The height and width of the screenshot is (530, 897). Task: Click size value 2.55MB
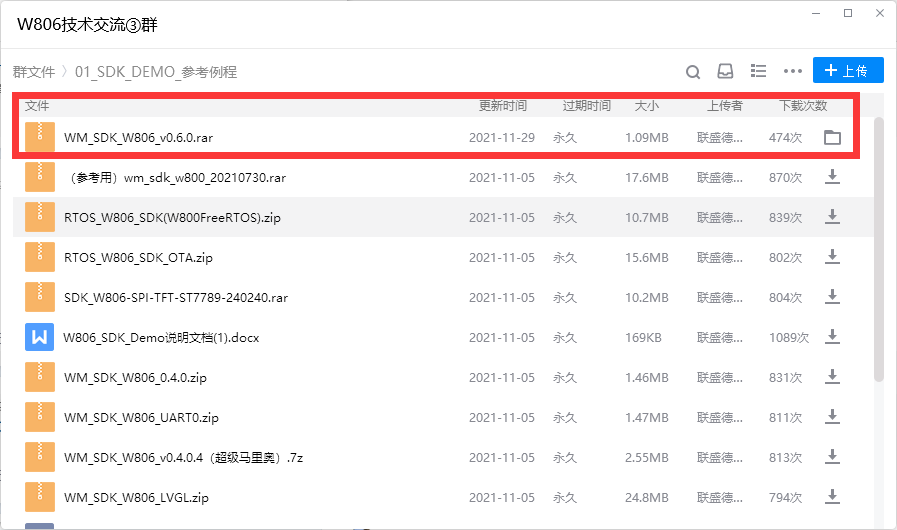point(646,458)
